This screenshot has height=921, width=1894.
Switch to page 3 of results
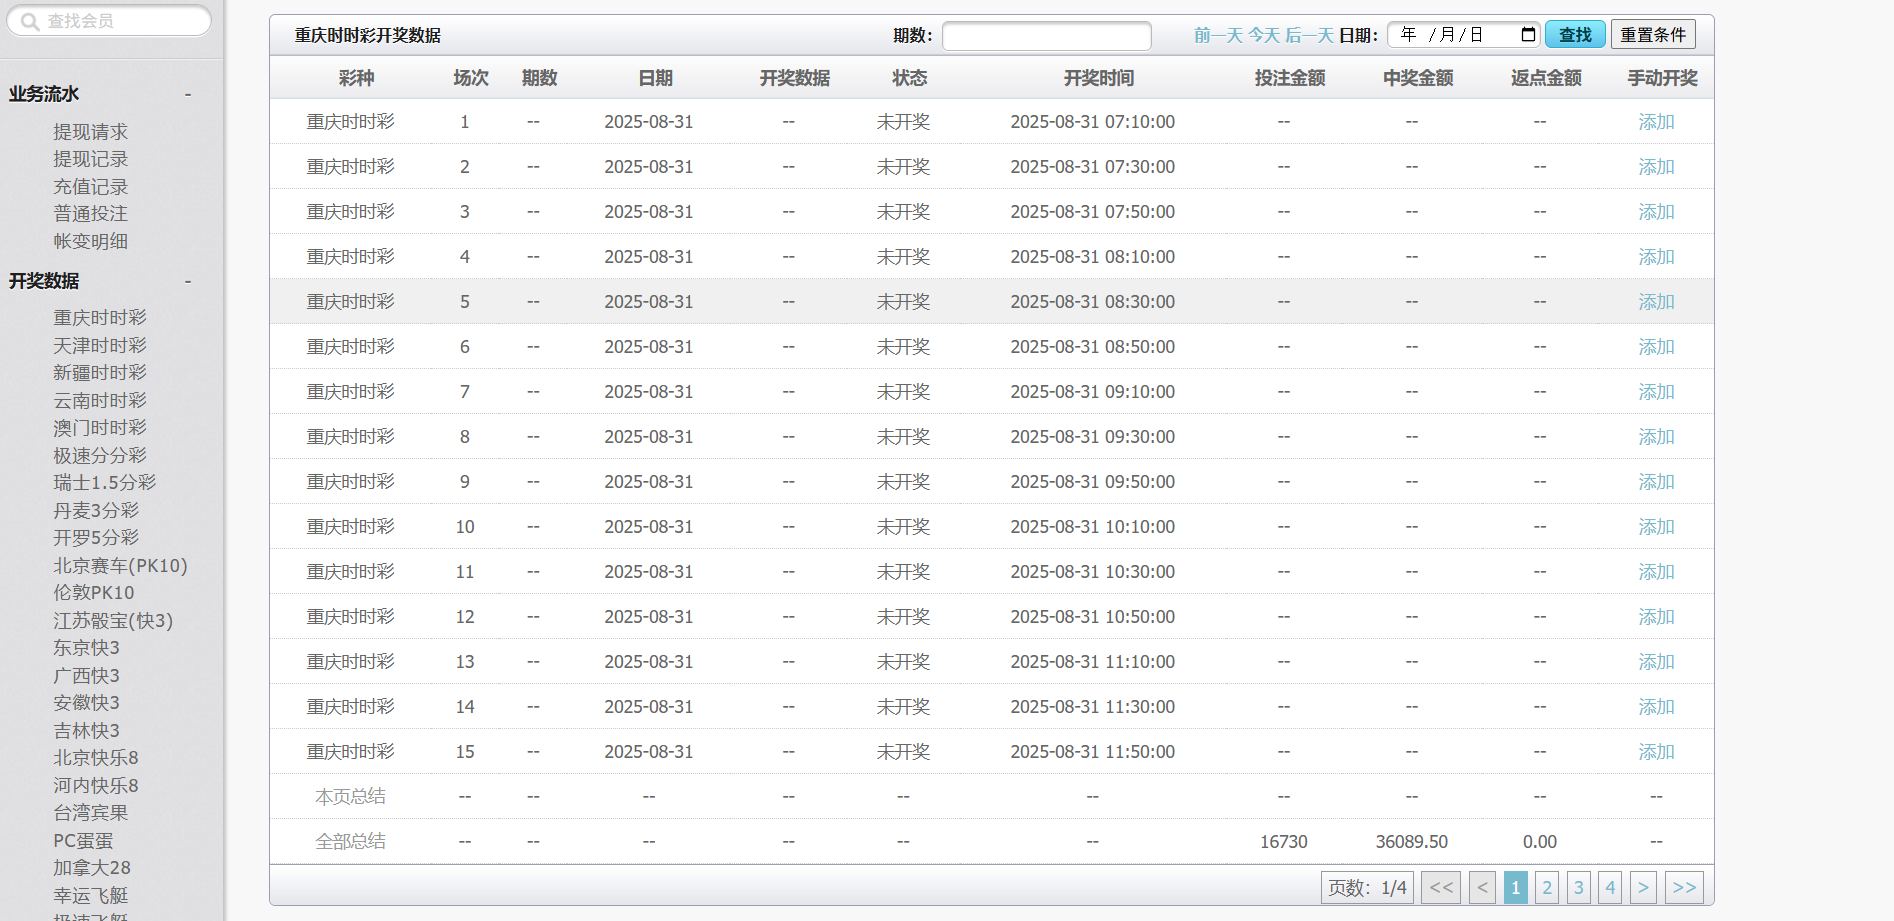[1578, 887]
